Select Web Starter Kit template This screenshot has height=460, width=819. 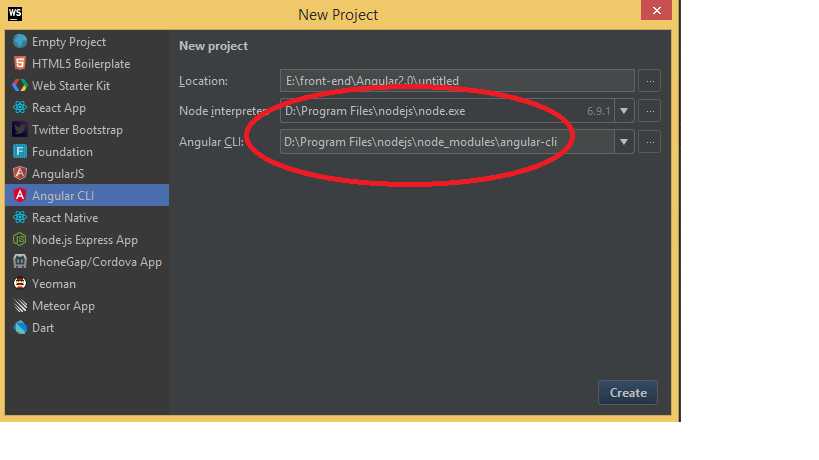point(87,85)
